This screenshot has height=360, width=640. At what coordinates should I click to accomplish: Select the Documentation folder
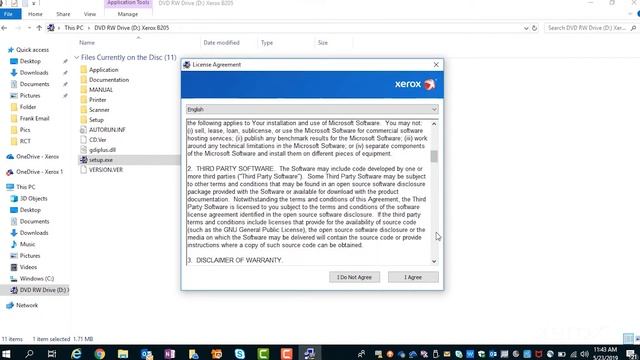tap(109, 80)
